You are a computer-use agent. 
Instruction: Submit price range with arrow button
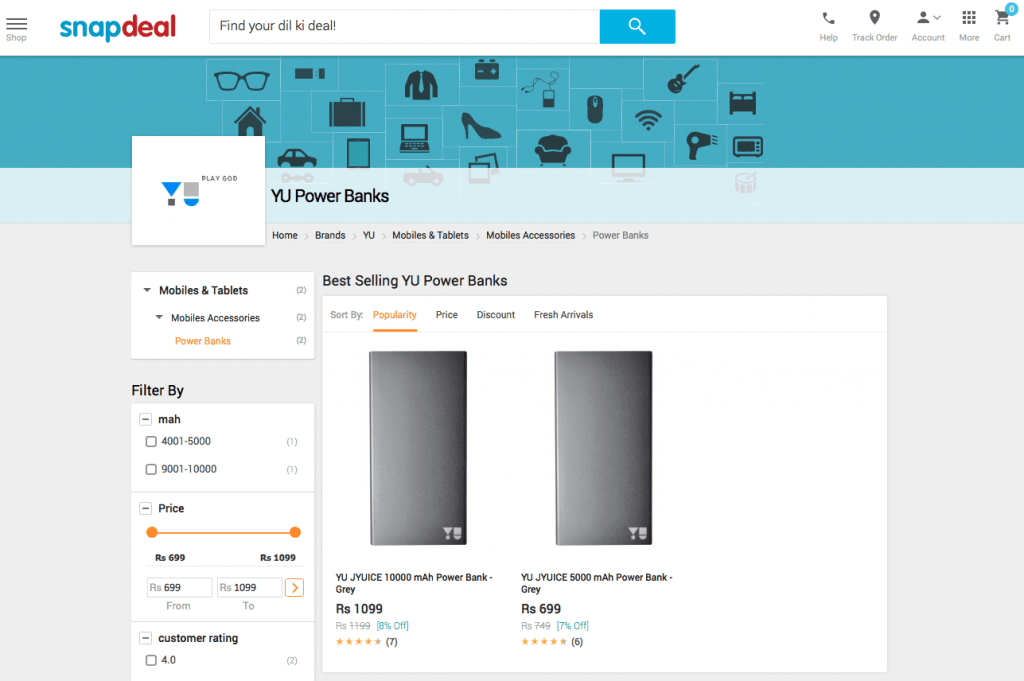(x=295, y=588)
